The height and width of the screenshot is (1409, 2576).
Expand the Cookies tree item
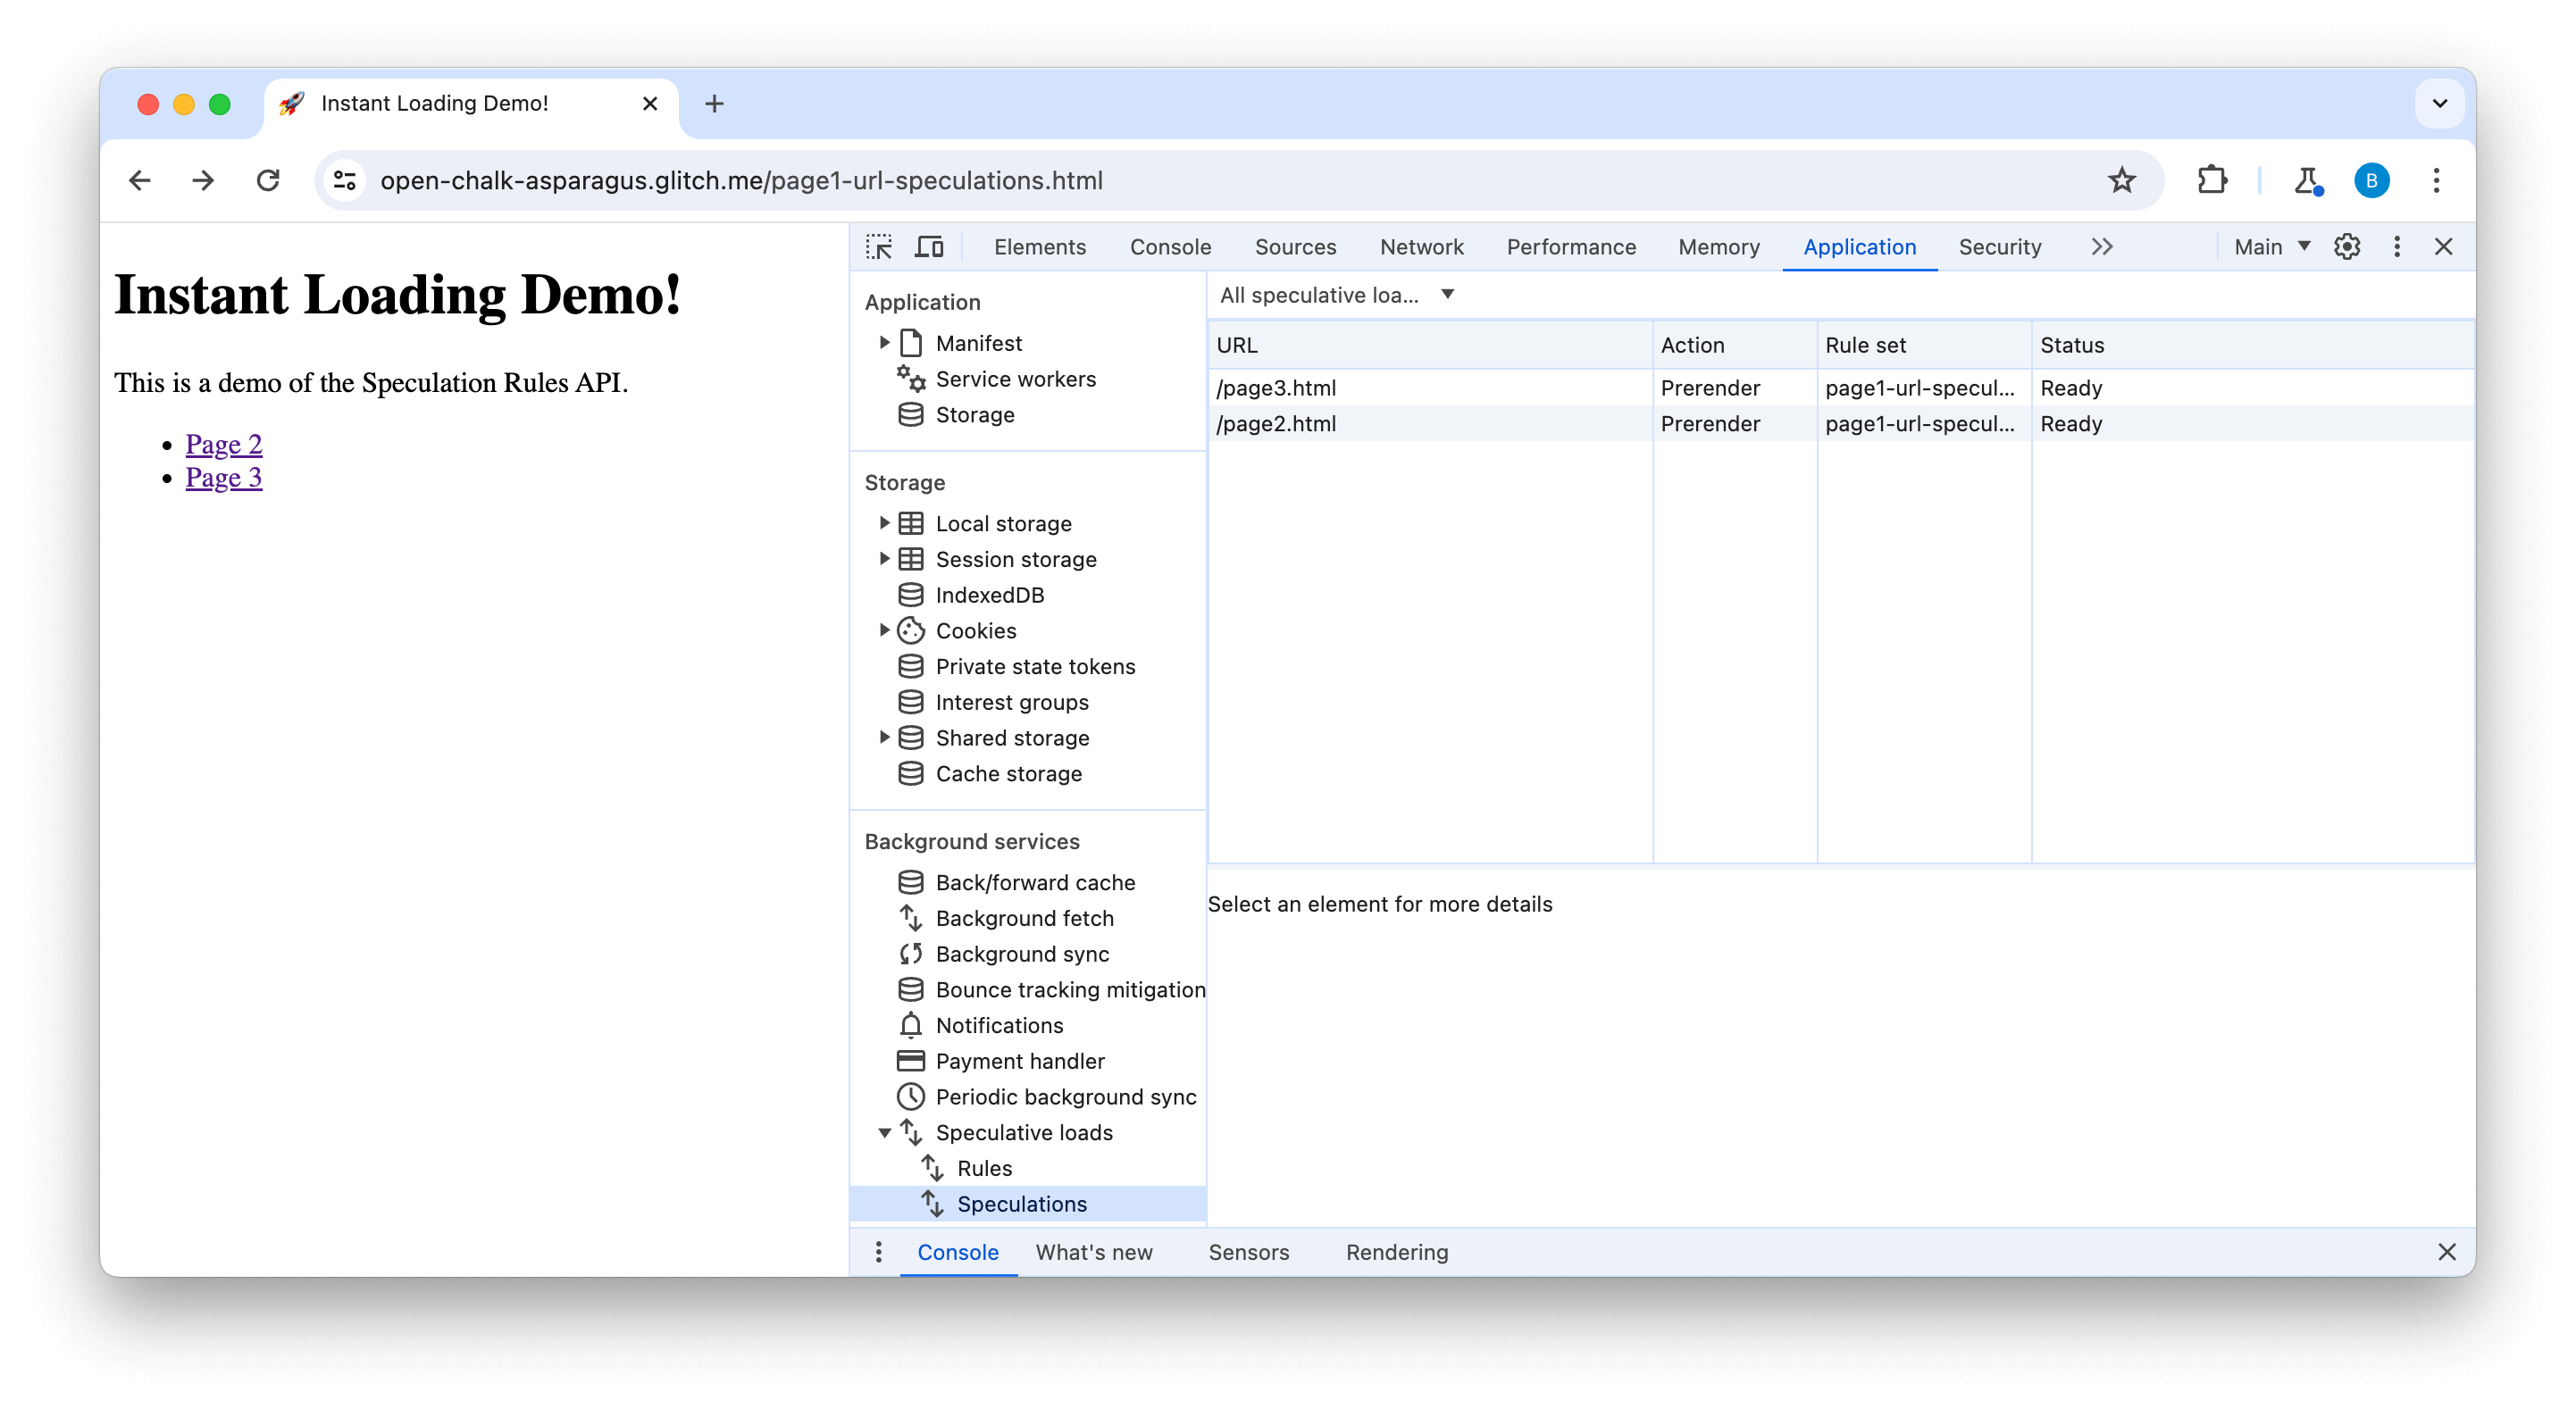click(887, 629)
